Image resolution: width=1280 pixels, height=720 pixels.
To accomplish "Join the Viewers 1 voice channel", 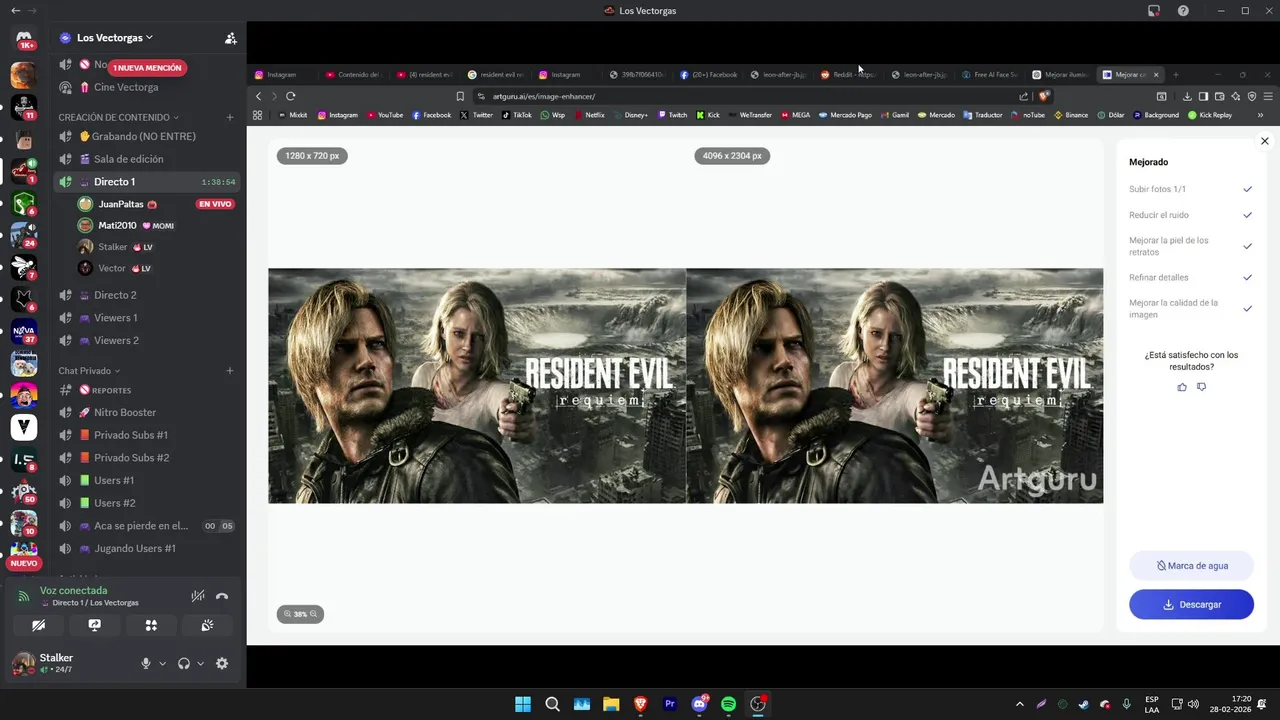I will tap(147, 318).
